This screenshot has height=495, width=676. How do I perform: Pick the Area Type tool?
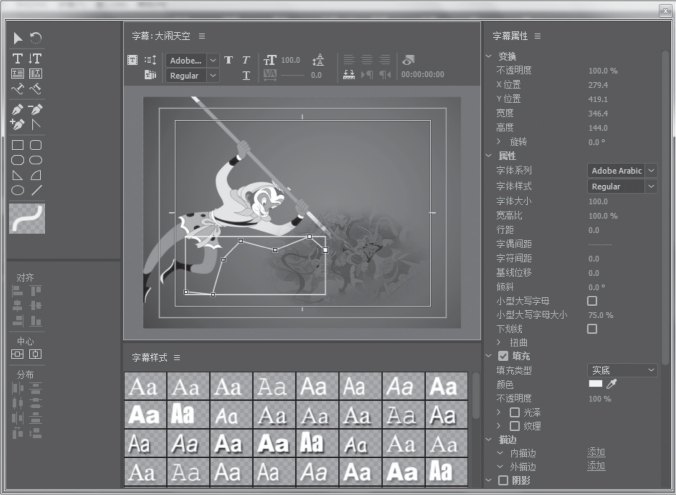(18, 73)
